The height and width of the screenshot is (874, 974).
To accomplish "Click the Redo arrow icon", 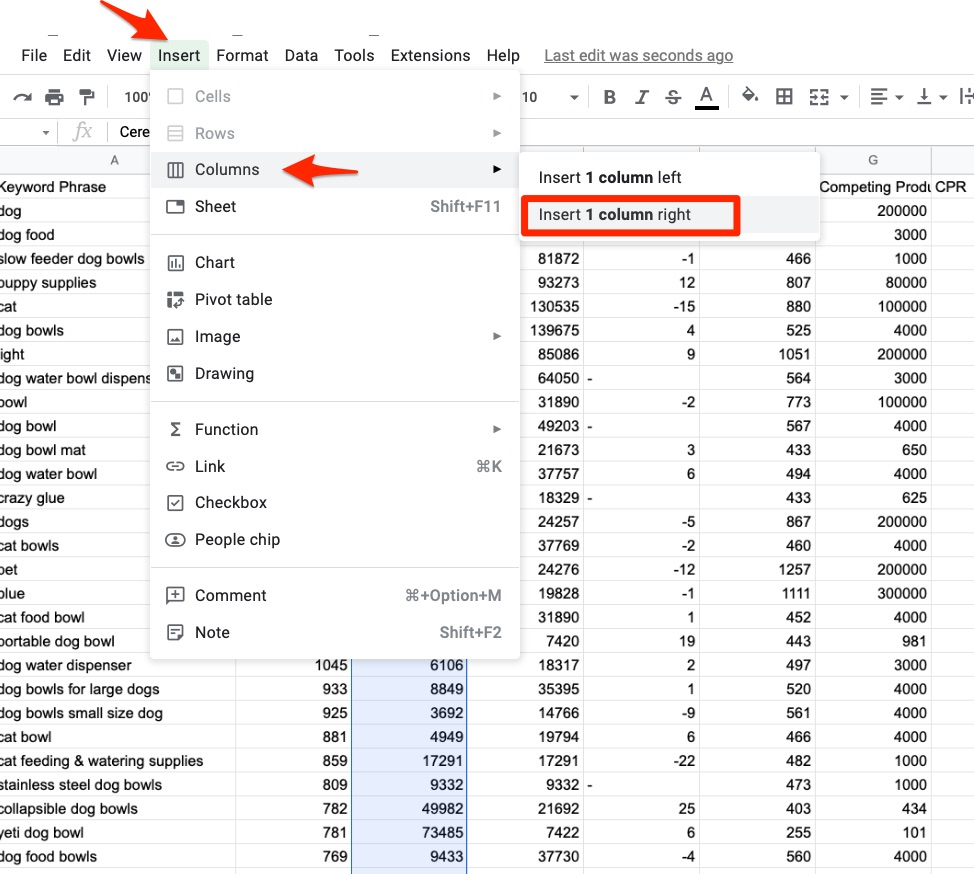I will coord(22,97).
